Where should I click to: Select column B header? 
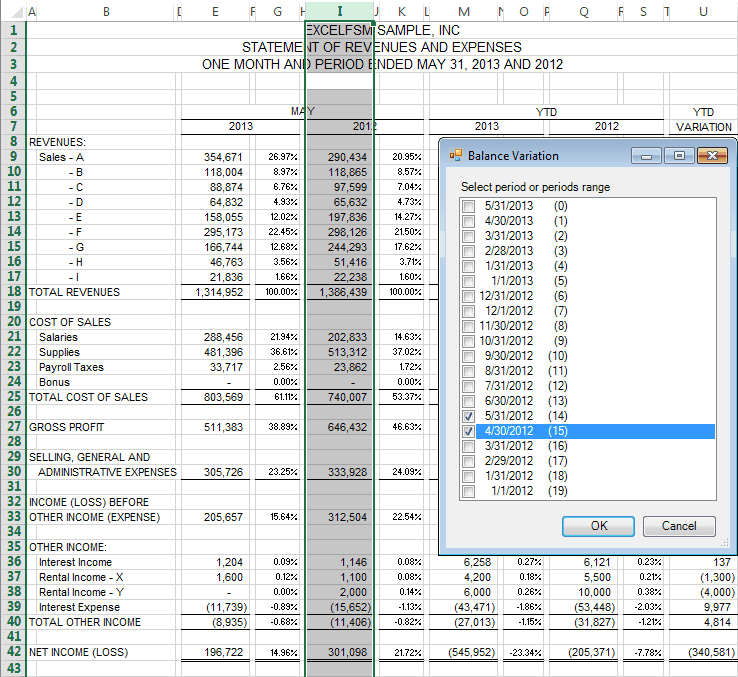106,12
